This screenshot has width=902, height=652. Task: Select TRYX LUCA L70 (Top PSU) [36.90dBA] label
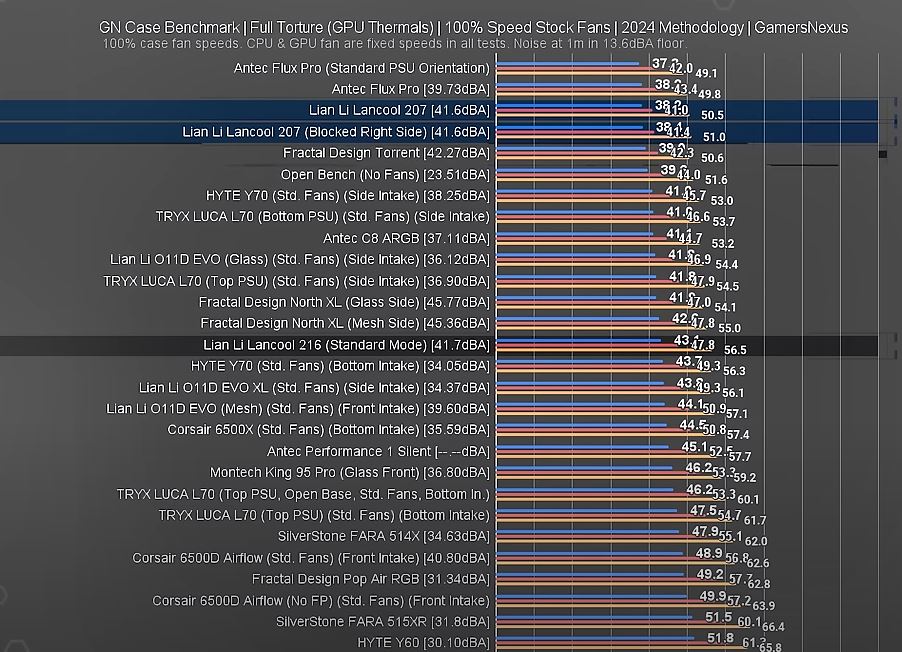point(296,281)
